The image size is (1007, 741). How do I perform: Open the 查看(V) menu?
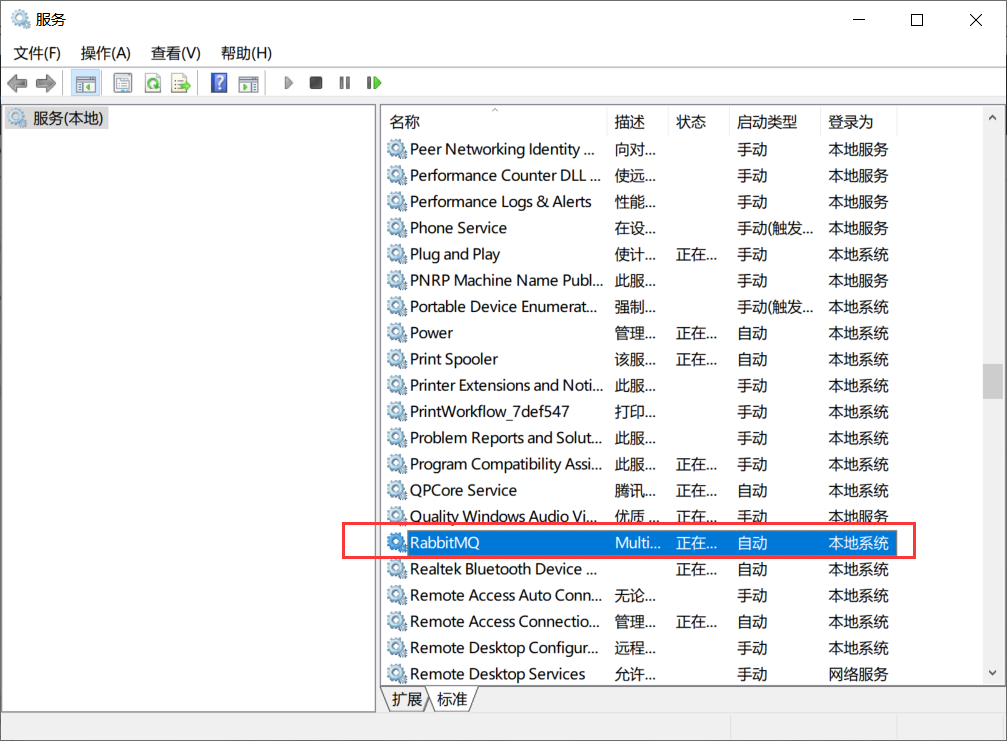tap(175, 53)
